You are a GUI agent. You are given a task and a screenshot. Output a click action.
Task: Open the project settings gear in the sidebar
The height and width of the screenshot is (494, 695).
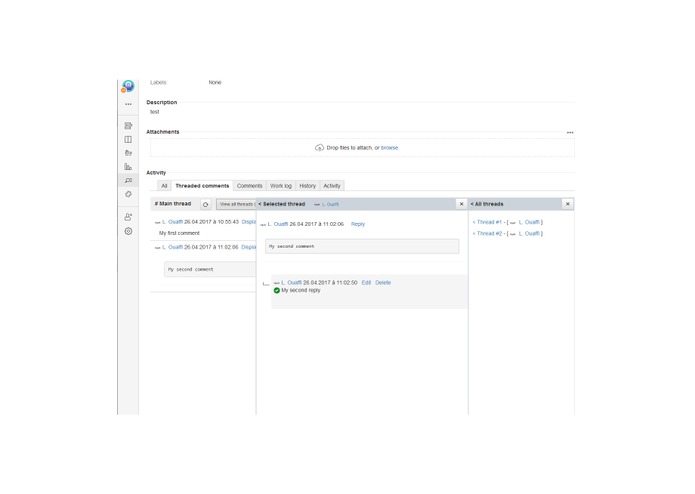click(x=128, y=231)
